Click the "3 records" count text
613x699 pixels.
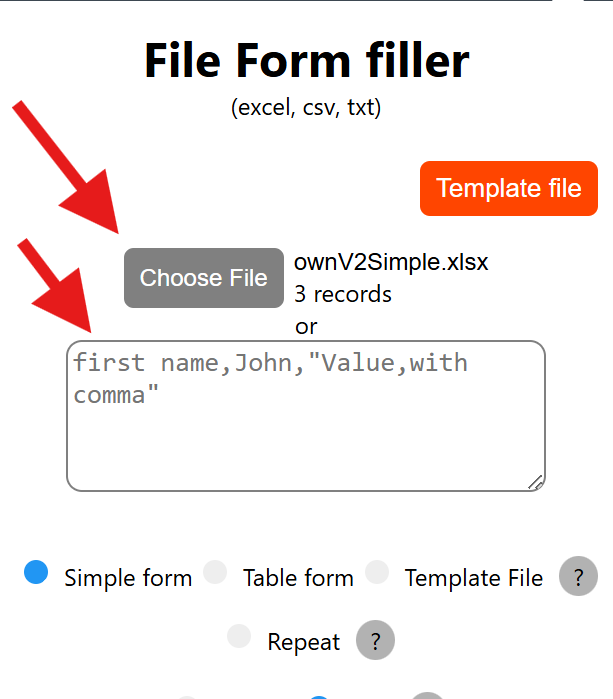[x=343, y=294]
